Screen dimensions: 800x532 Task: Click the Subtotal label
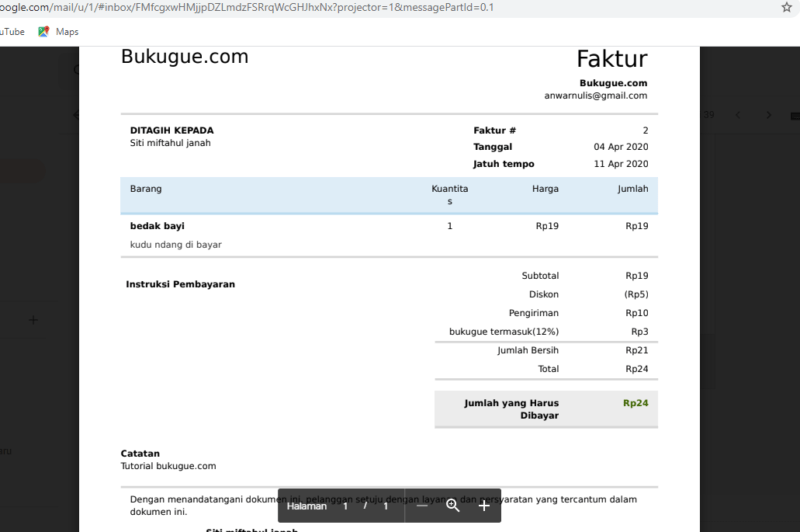(540, 276)
